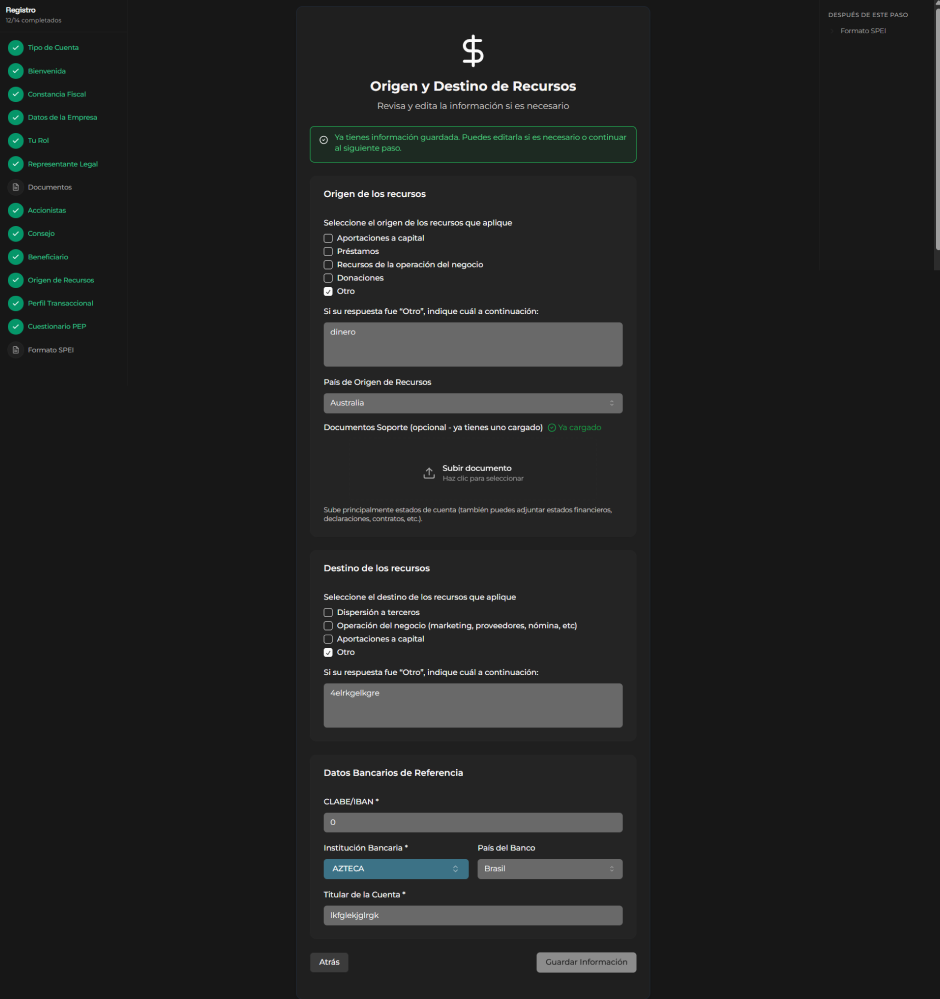Click the check icon next to Representante Legal
The image size is (940, 999).
coord(16,164)
